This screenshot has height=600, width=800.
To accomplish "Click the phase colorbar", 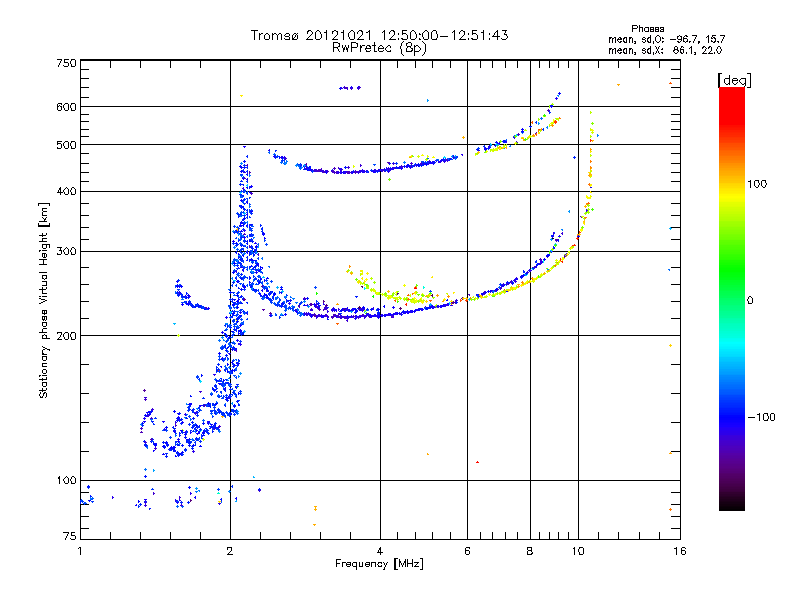I will click(732, 298).
